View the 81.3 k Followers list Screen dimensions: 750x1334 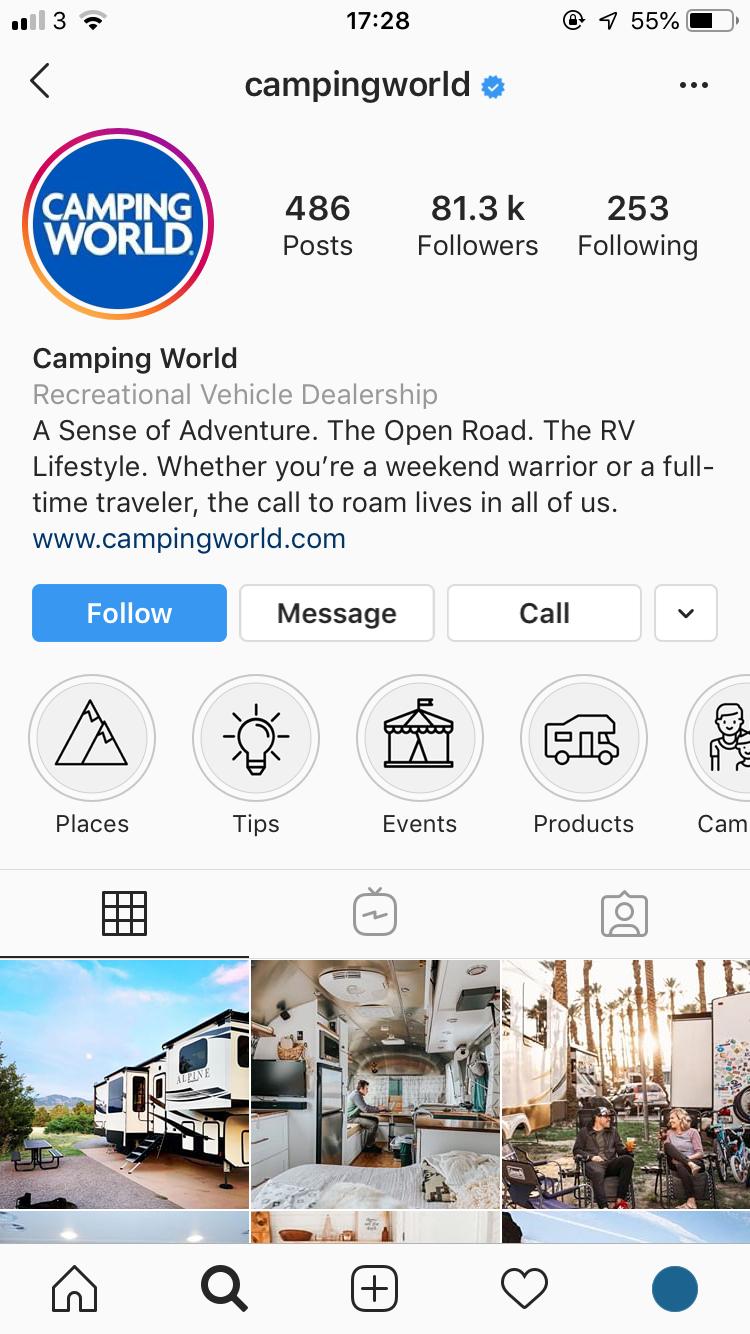point(477,226)
